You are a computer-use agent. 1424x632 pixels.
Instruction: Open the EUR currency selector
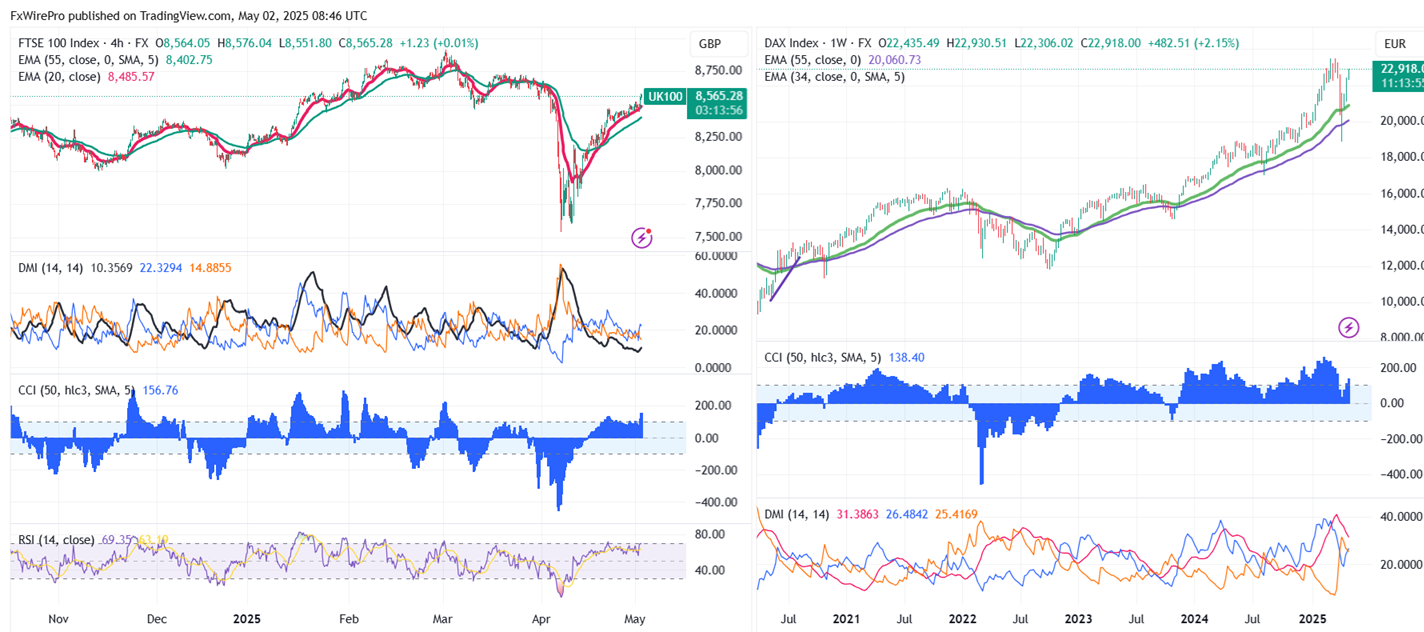pos(1395,44)
